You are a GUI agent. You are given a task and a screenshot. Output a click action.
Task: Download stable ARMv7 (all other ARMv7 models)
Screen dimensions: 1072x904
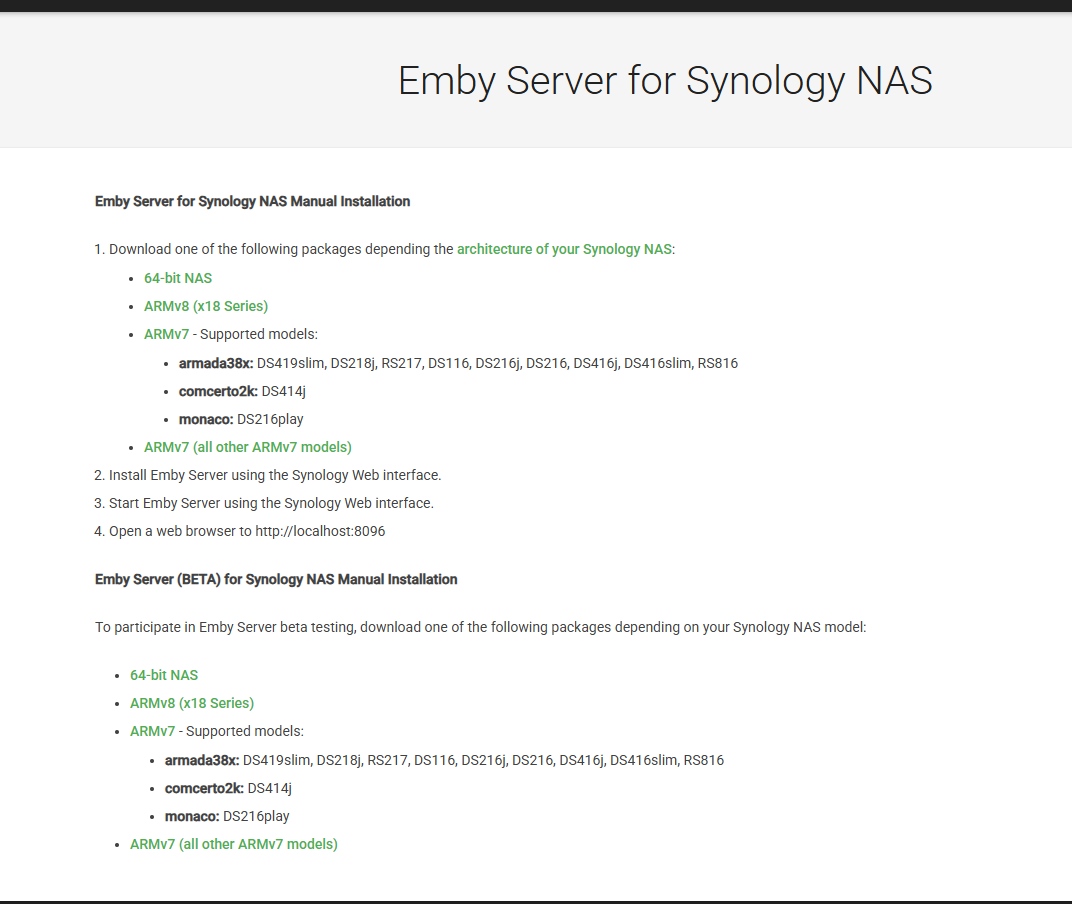click(247, 447)
